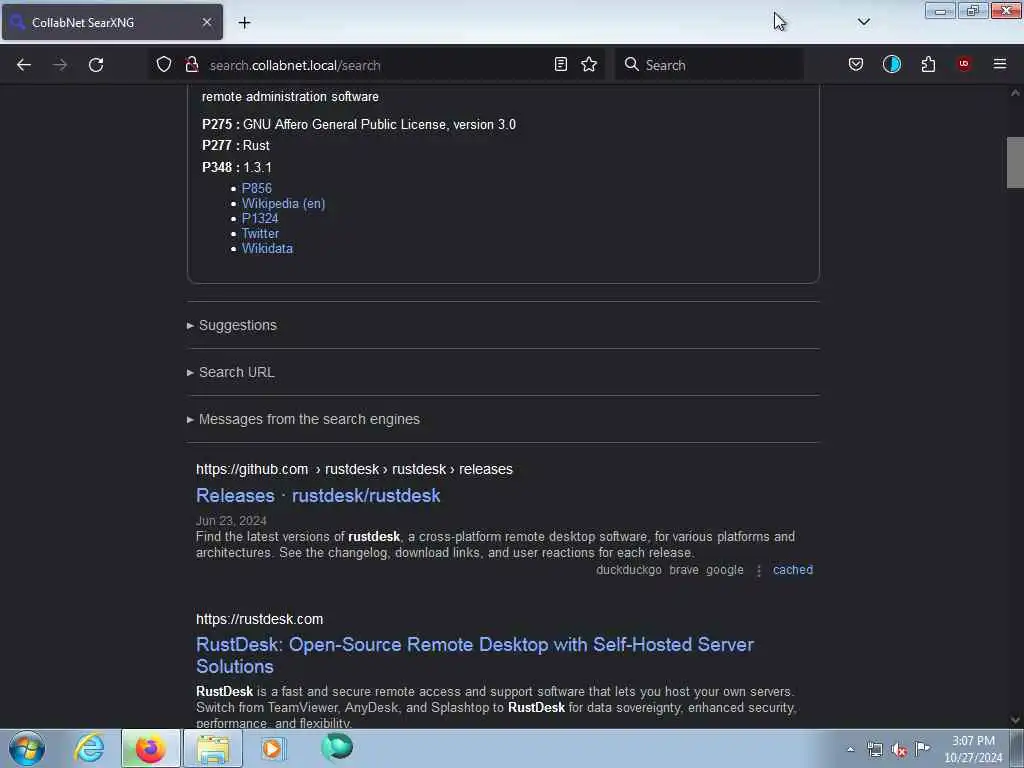Image resolution: width=1024 pixels, height=768 pixels.
Task: Open the Extensions puzzle icon
Action: pos(928,64)
